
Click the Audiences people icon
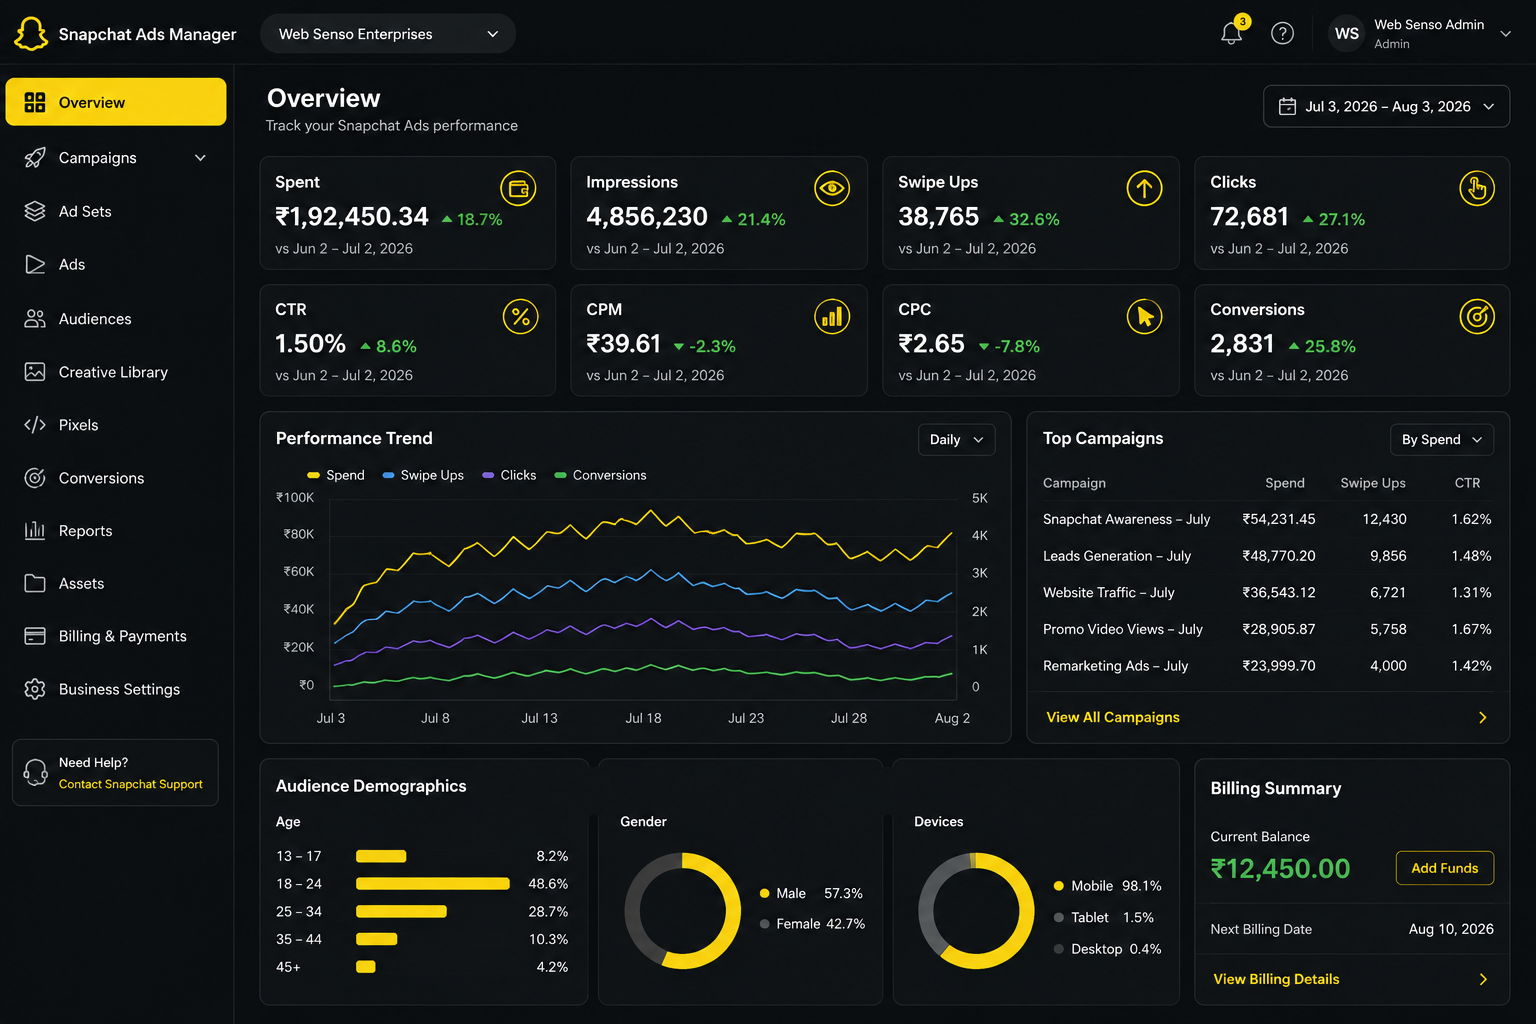(35, 319)
